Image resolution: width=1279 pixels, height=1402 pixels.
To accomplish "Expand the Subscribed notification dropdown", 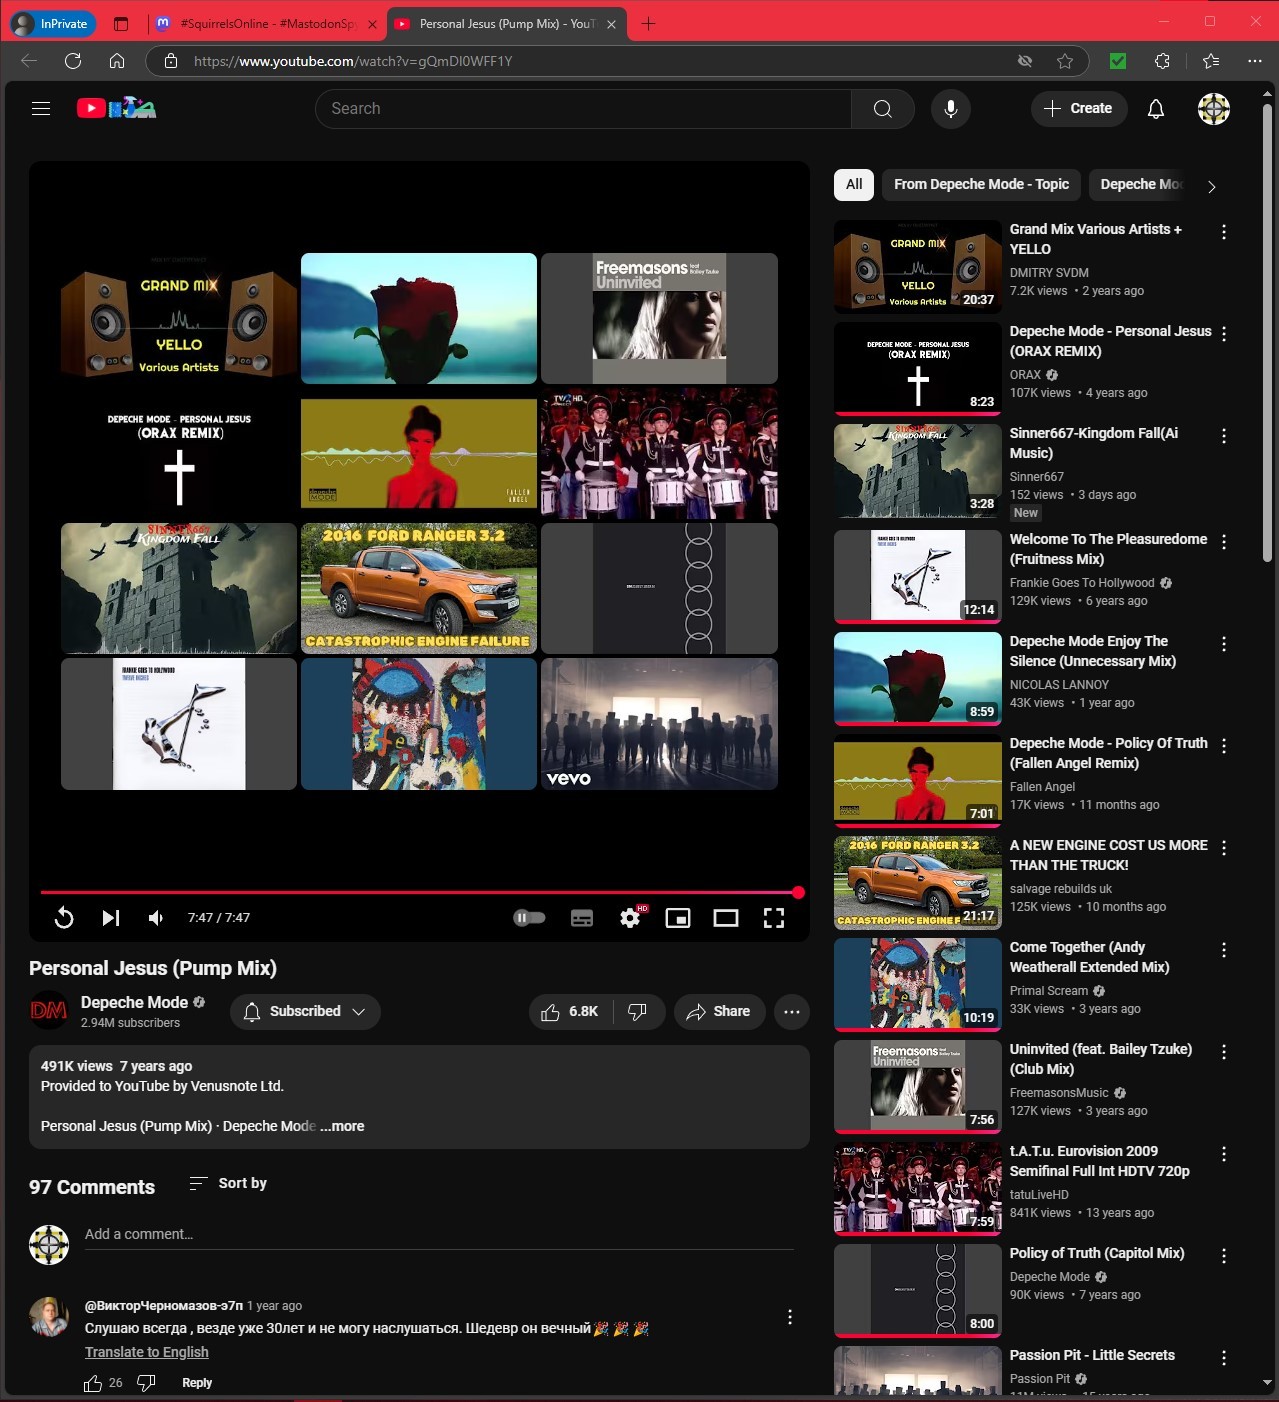I will click(x=305, y=1011).
